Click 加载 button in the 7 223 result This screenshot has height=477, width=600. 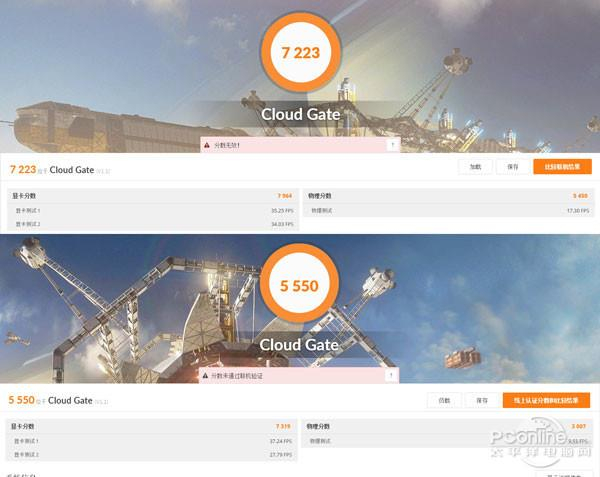click(x=475, y=167)
